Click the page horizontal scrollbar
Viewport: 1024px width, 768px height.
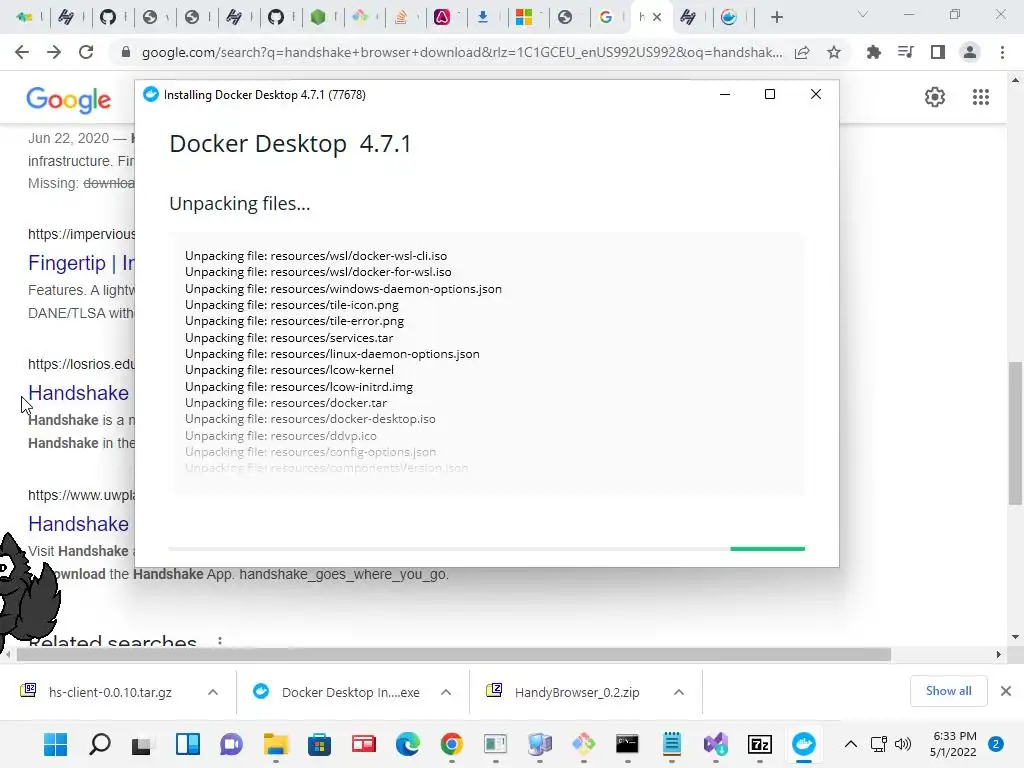[453, 654]
